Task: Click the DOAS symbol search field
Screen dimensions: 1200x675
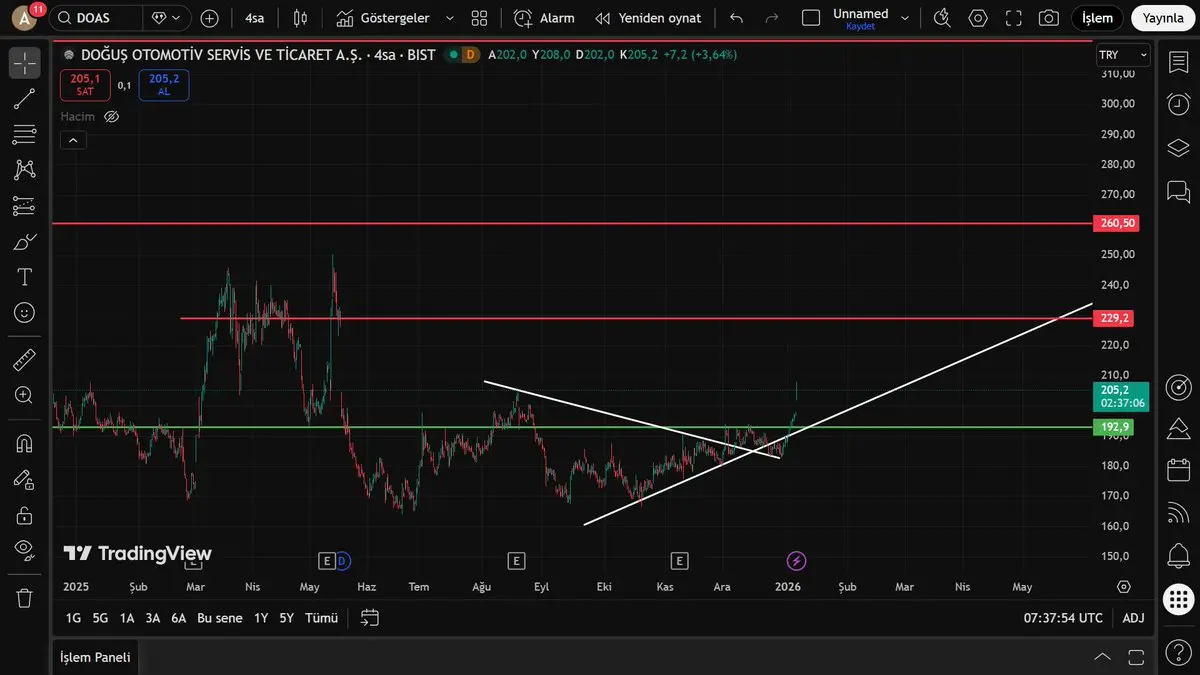Action: point(95,18)
